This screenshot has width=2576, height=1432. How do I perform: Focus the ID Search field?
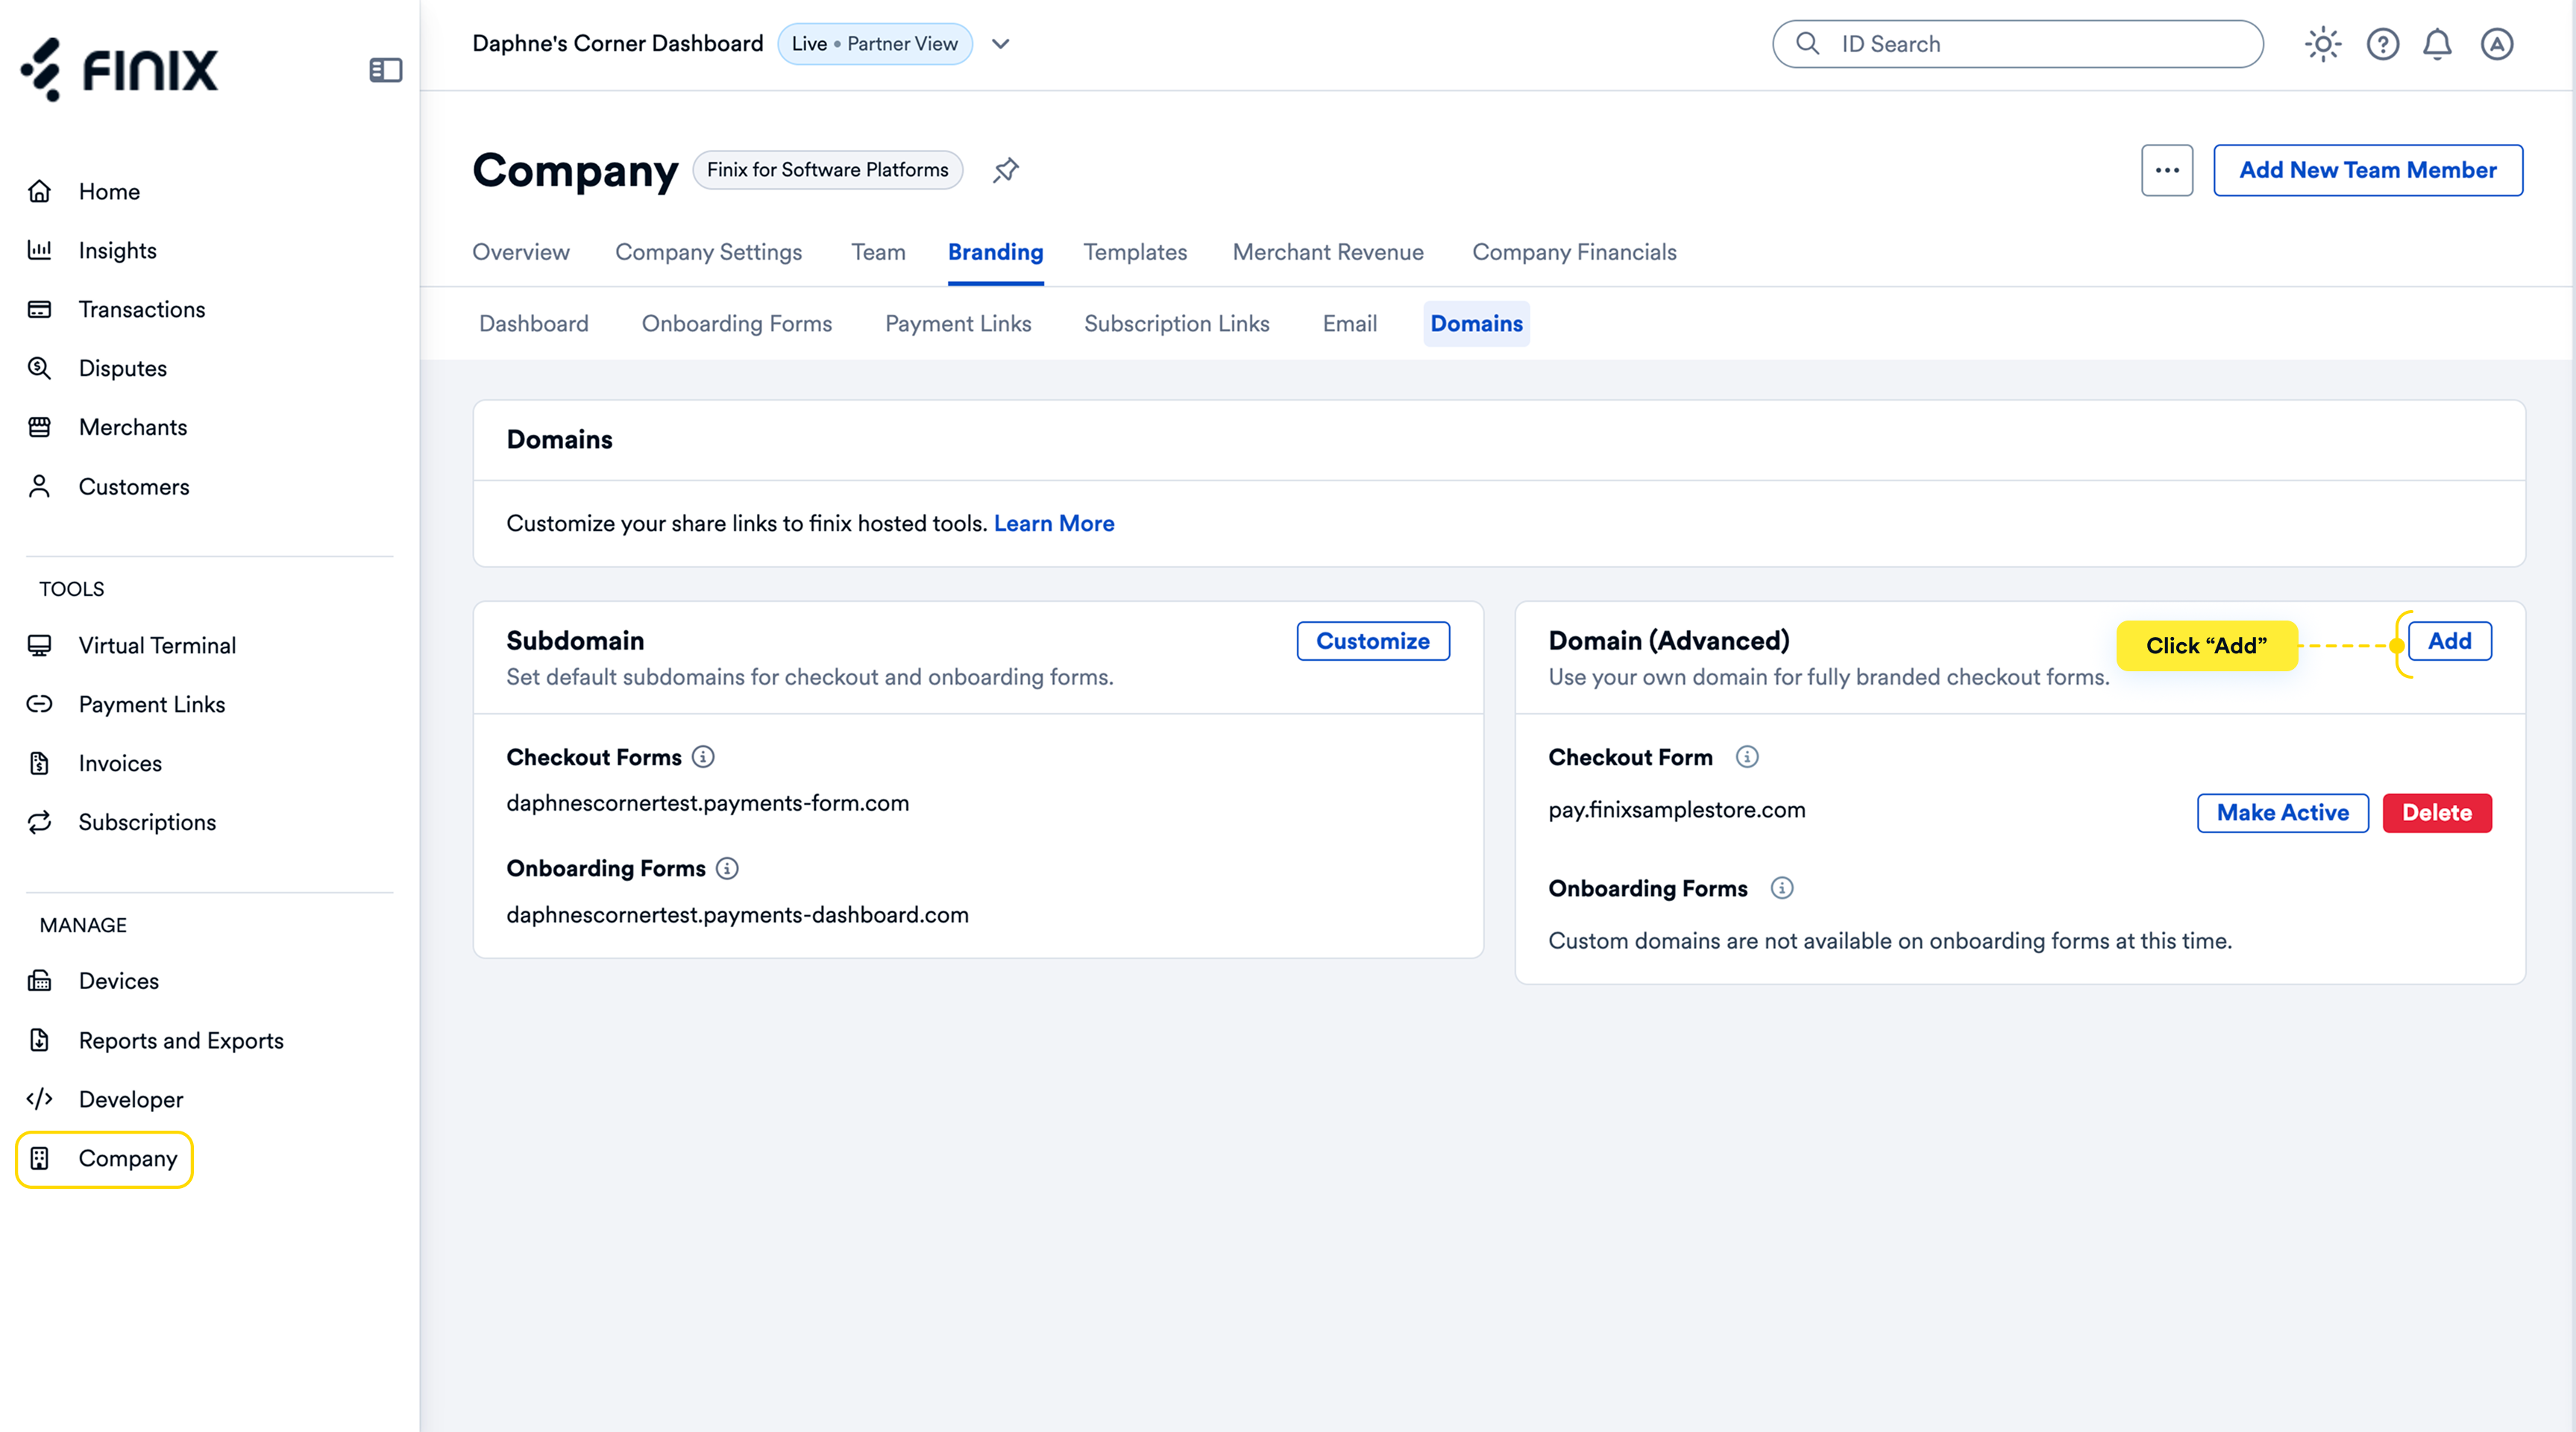pos(2018,44)
